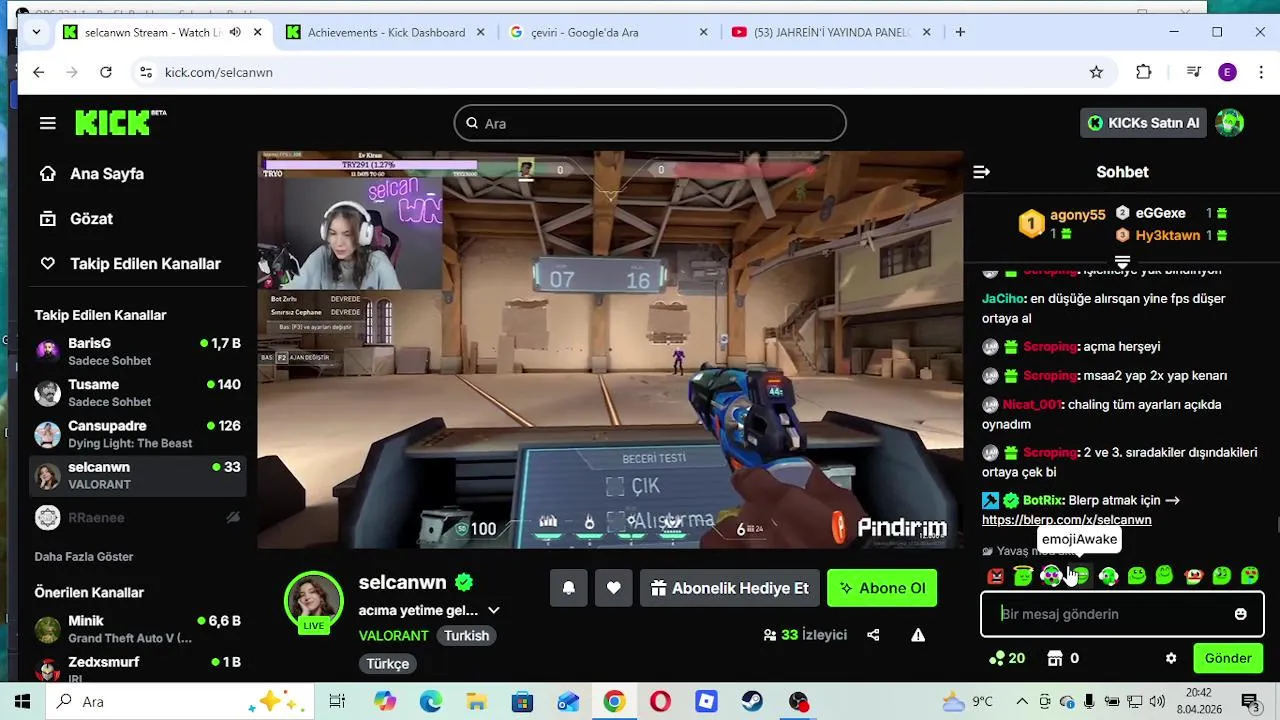Collapse the chat panel with arrow icon
The height and width of the screenshot is (720, 1280).
(981, 172)
